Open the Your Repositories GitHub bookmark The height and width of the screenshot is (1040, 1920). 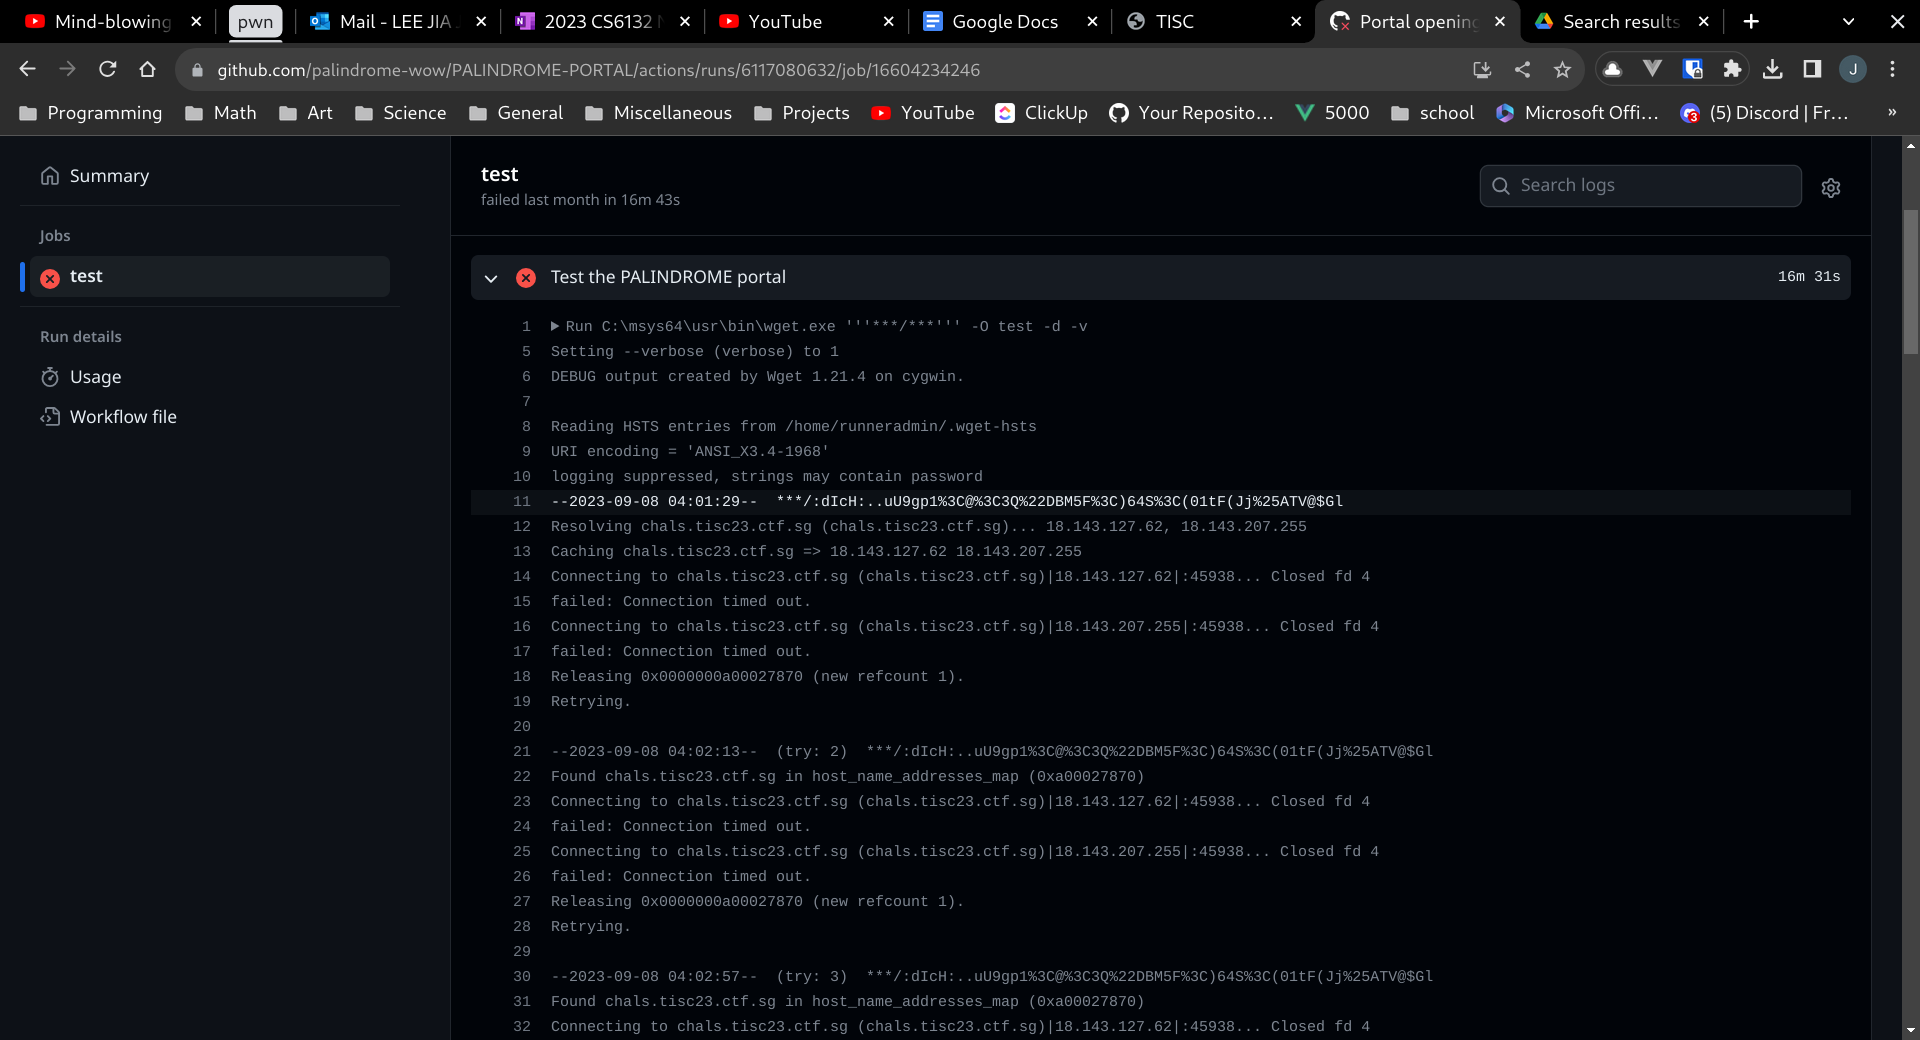pyautogui.click(x=1191, y=113)
